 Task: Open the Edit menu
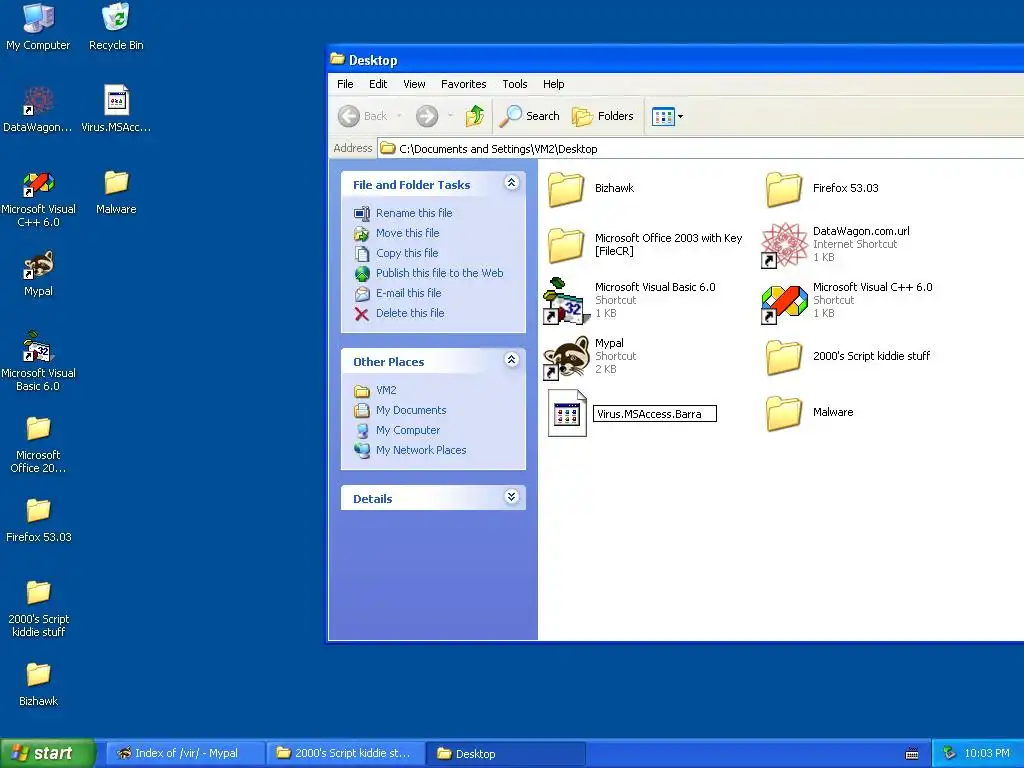coord(377,84)
